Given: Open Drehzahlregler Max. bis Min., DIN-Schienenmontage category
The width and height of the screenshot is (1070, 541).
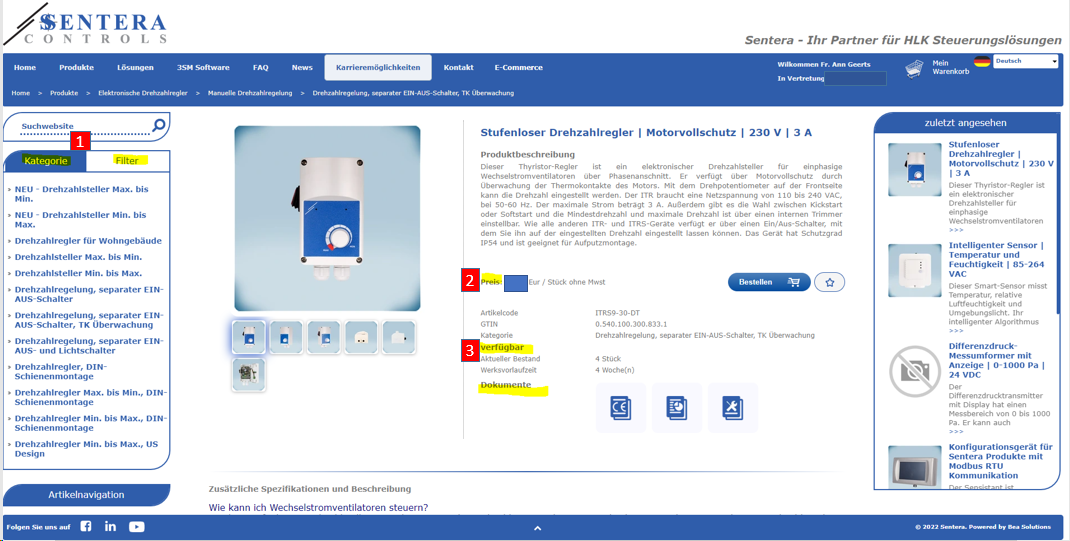Looking at the screenshot, I should tap(91, 398).
